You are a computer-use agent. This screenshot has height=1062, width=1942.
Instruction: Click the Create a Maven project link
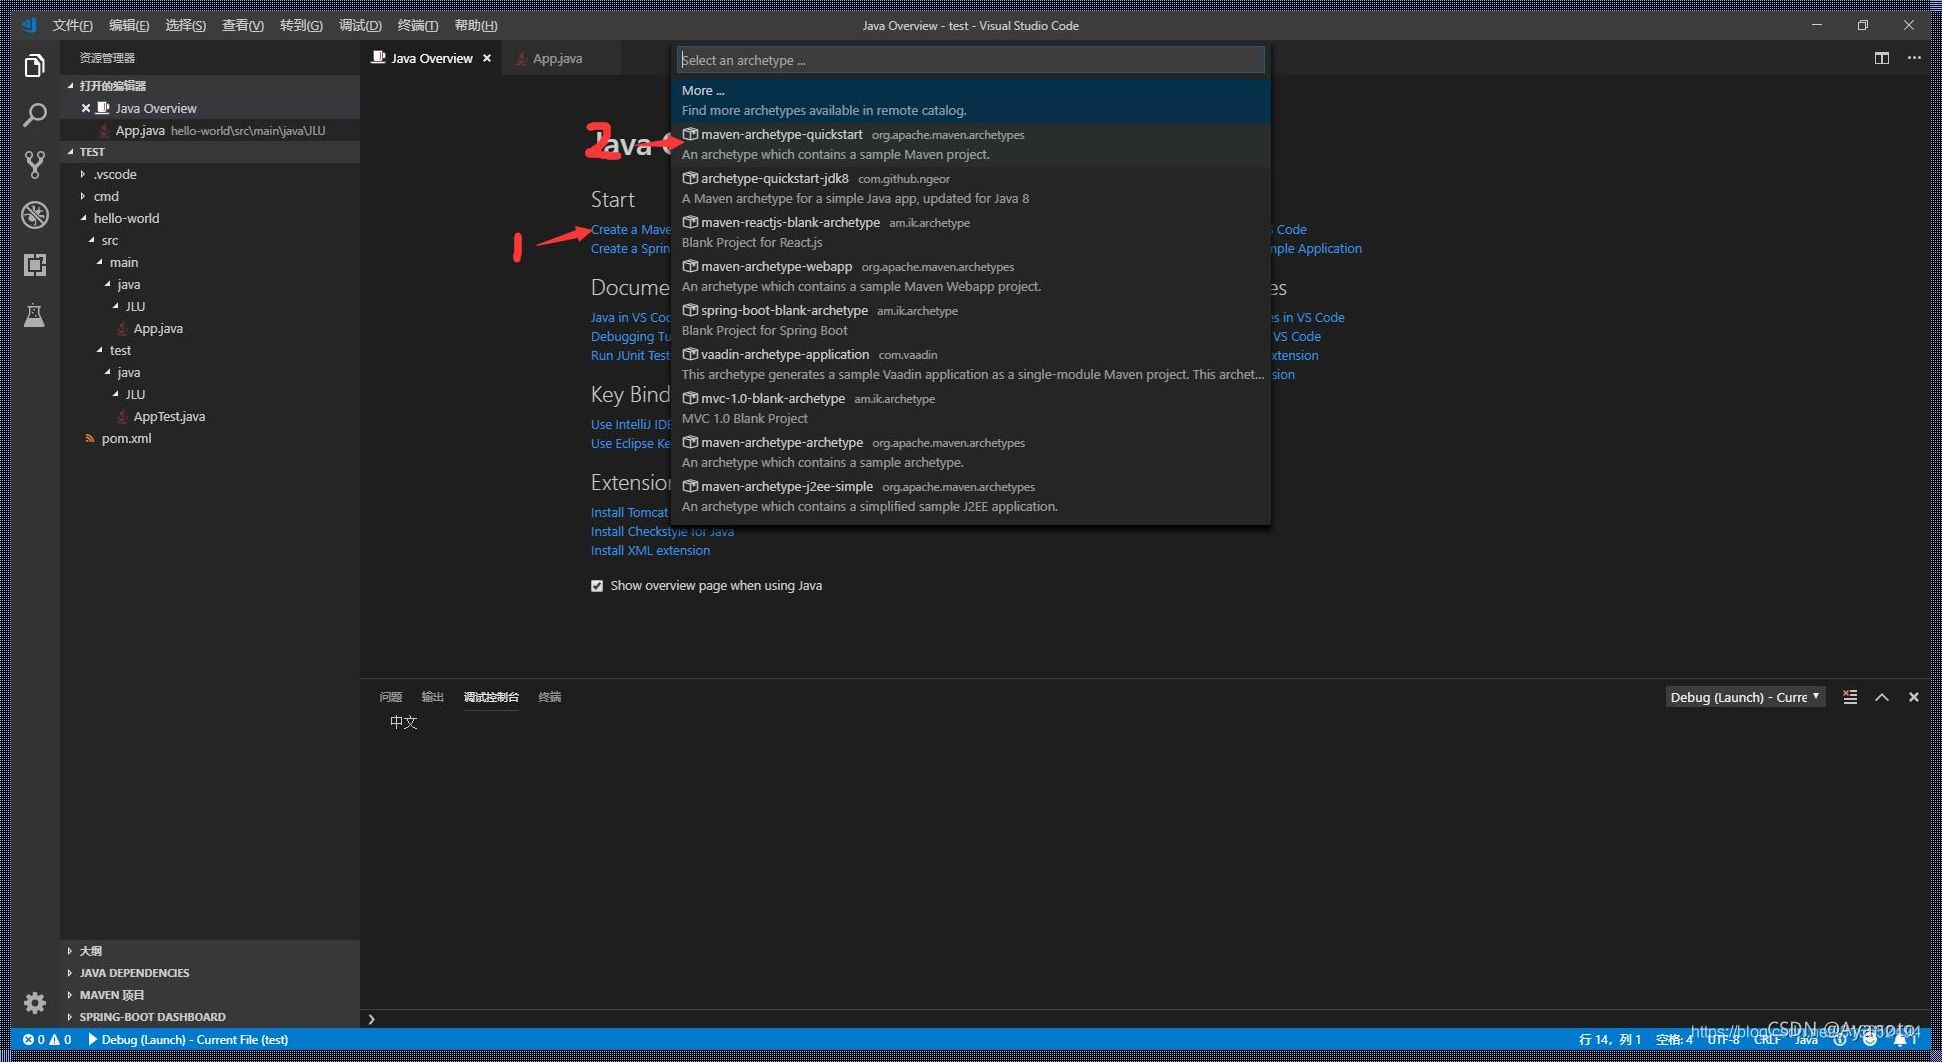pos(630,229)
